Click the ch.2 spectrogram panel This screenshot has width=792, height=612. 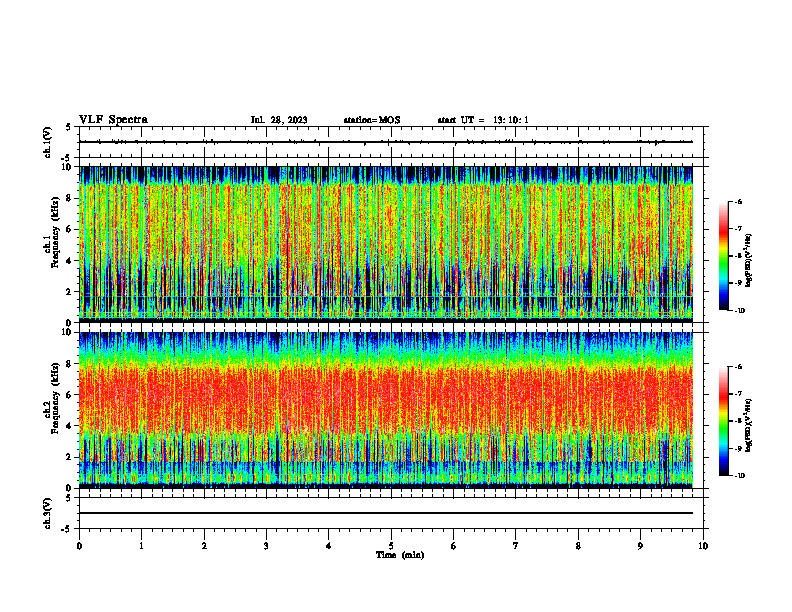pos(385,410)
